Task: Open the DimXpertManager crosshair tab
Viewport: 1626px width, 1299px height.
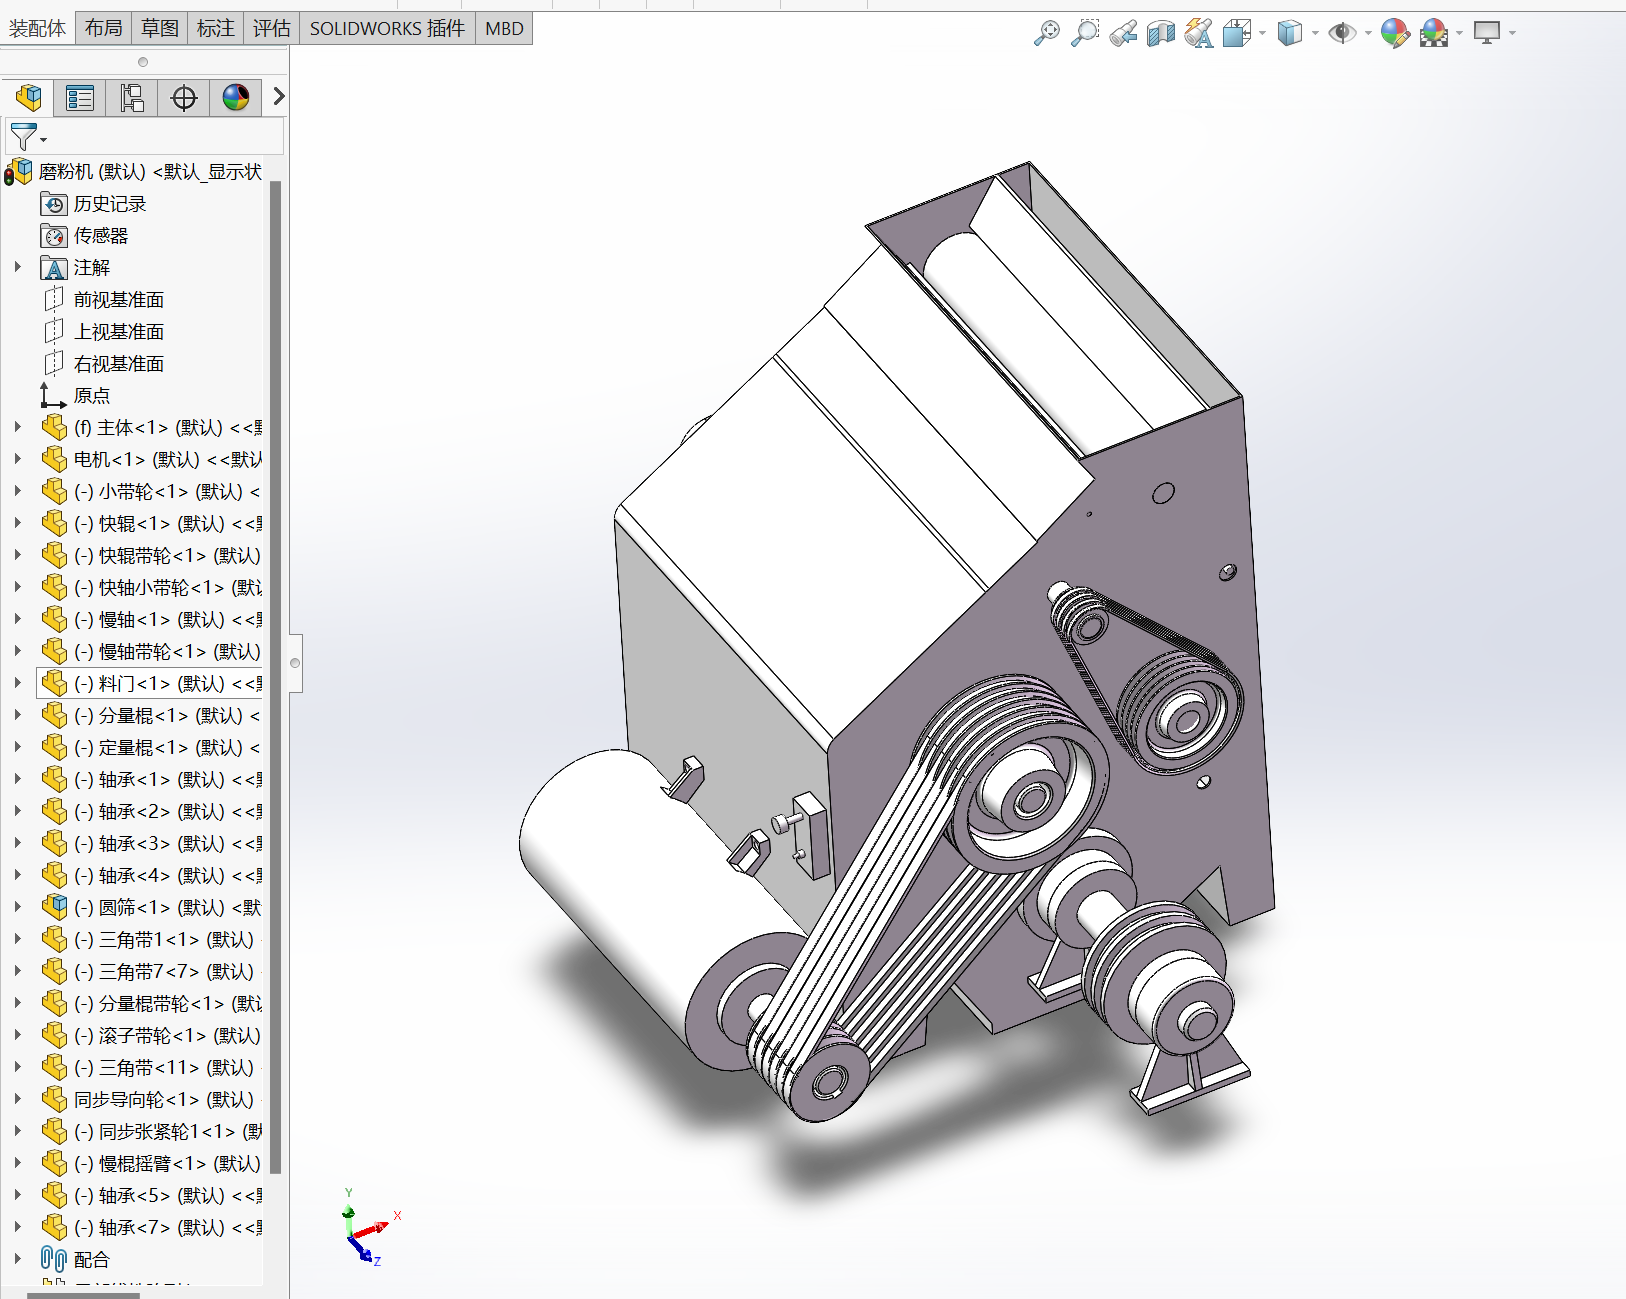Action: (184, 98)
